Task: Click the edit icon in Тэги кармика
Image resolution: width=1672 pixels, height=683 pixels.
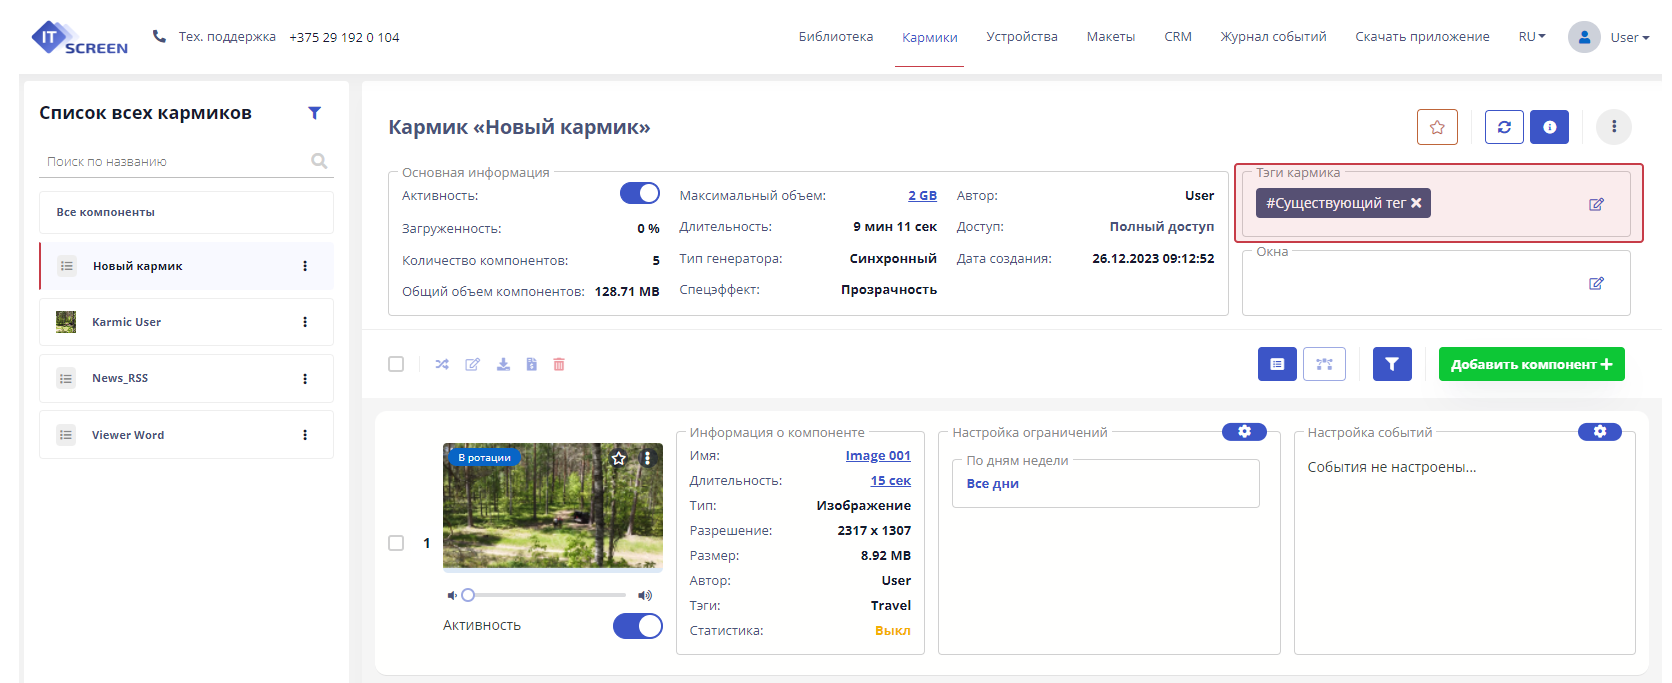Action: coord(1596,204)
